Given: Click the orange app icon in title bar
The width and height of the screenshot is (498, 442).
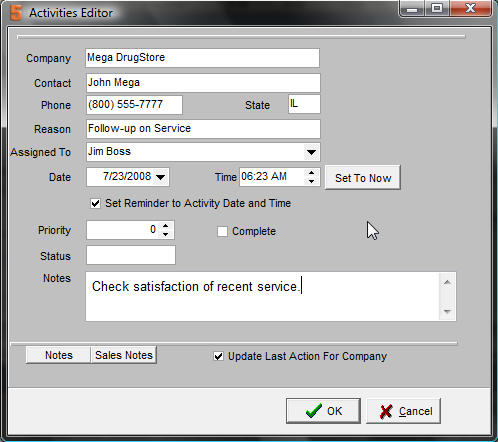Looking at the screenshot, I should click(16, 13).
